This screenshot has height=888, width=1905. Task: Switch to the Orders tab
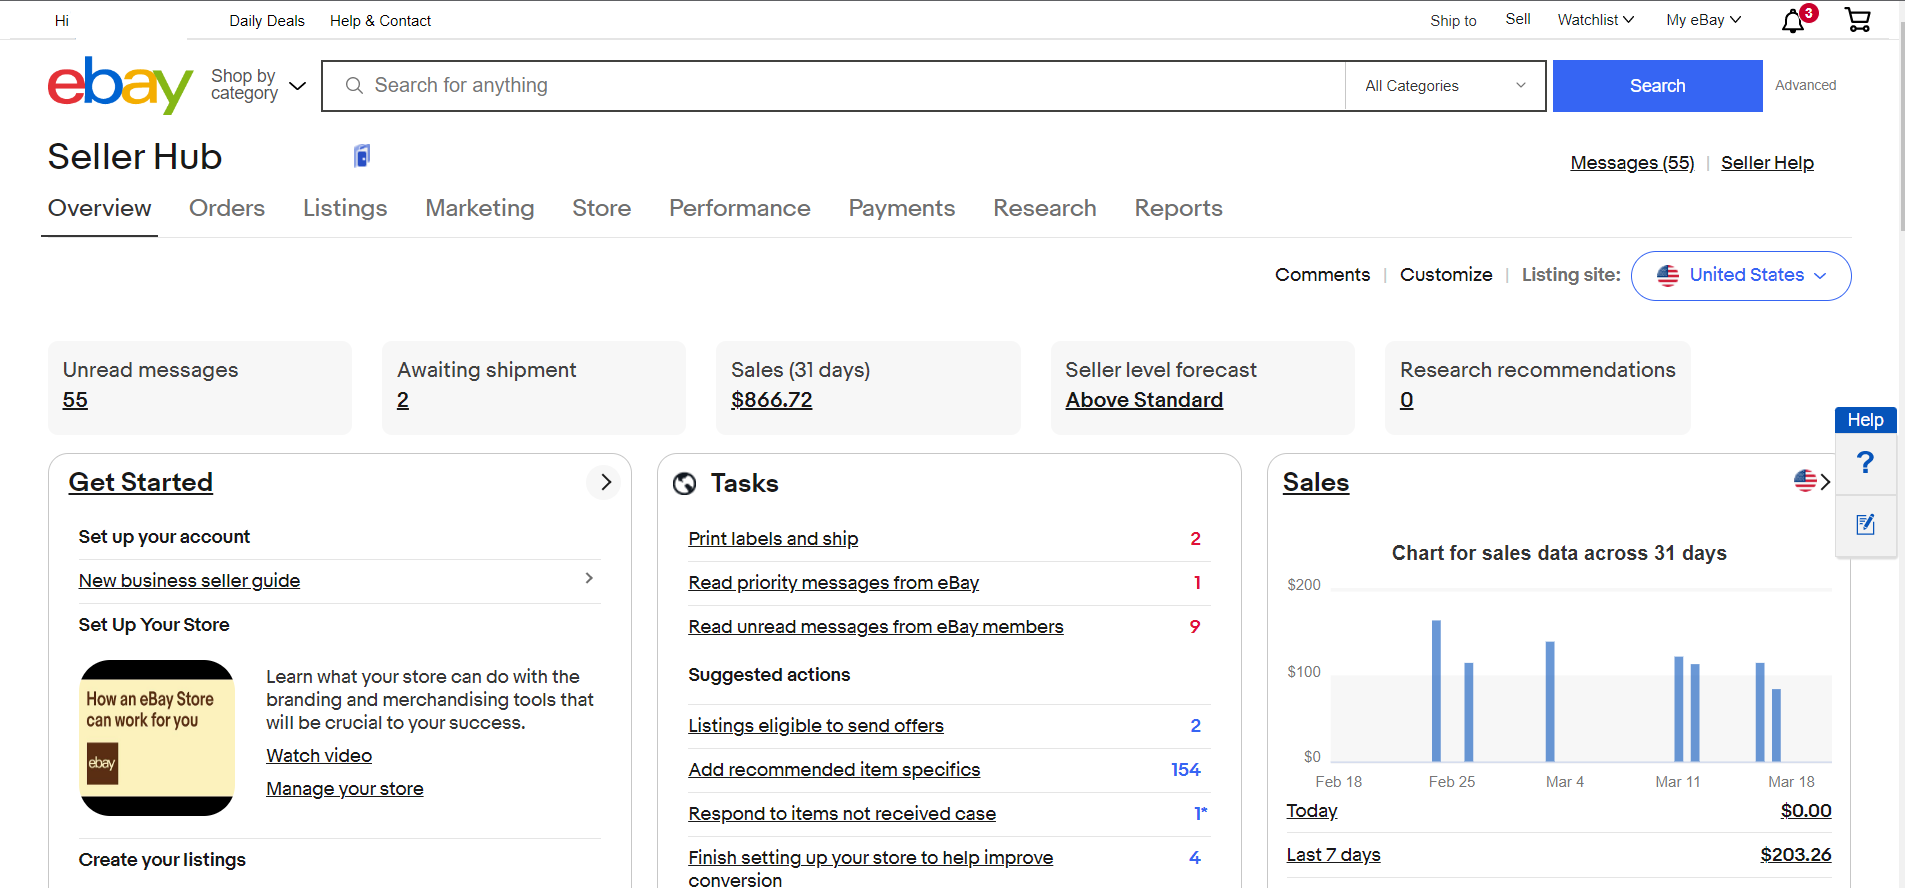[x=227, y=208]
